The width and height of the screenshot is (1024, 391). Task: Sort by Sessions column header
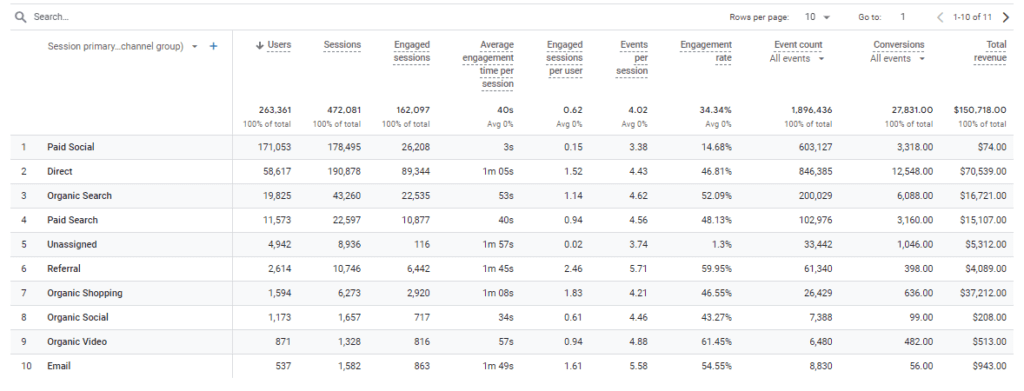(x=342, y=45)
